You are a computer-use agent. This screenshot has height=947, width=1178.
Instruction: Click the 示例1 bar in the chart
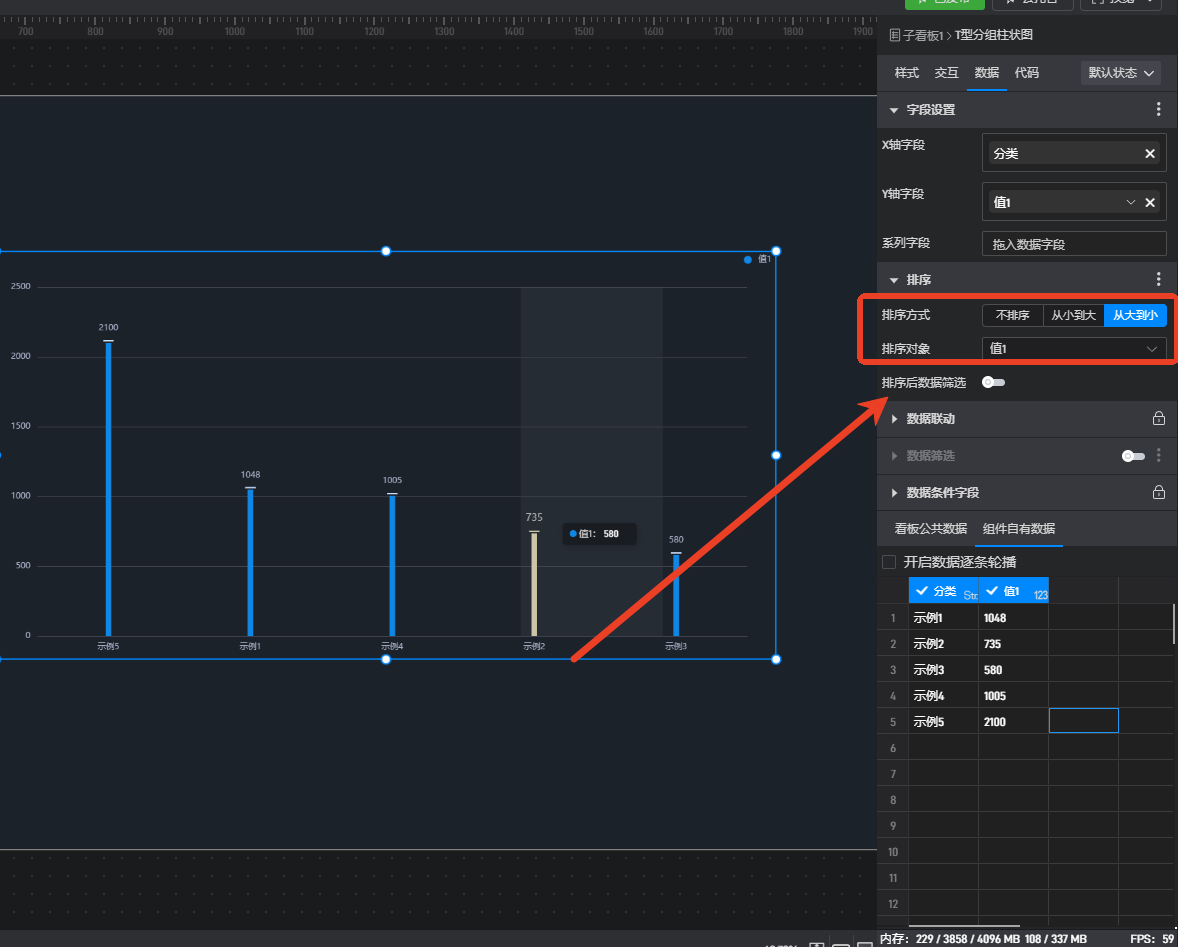coord(250,562)
